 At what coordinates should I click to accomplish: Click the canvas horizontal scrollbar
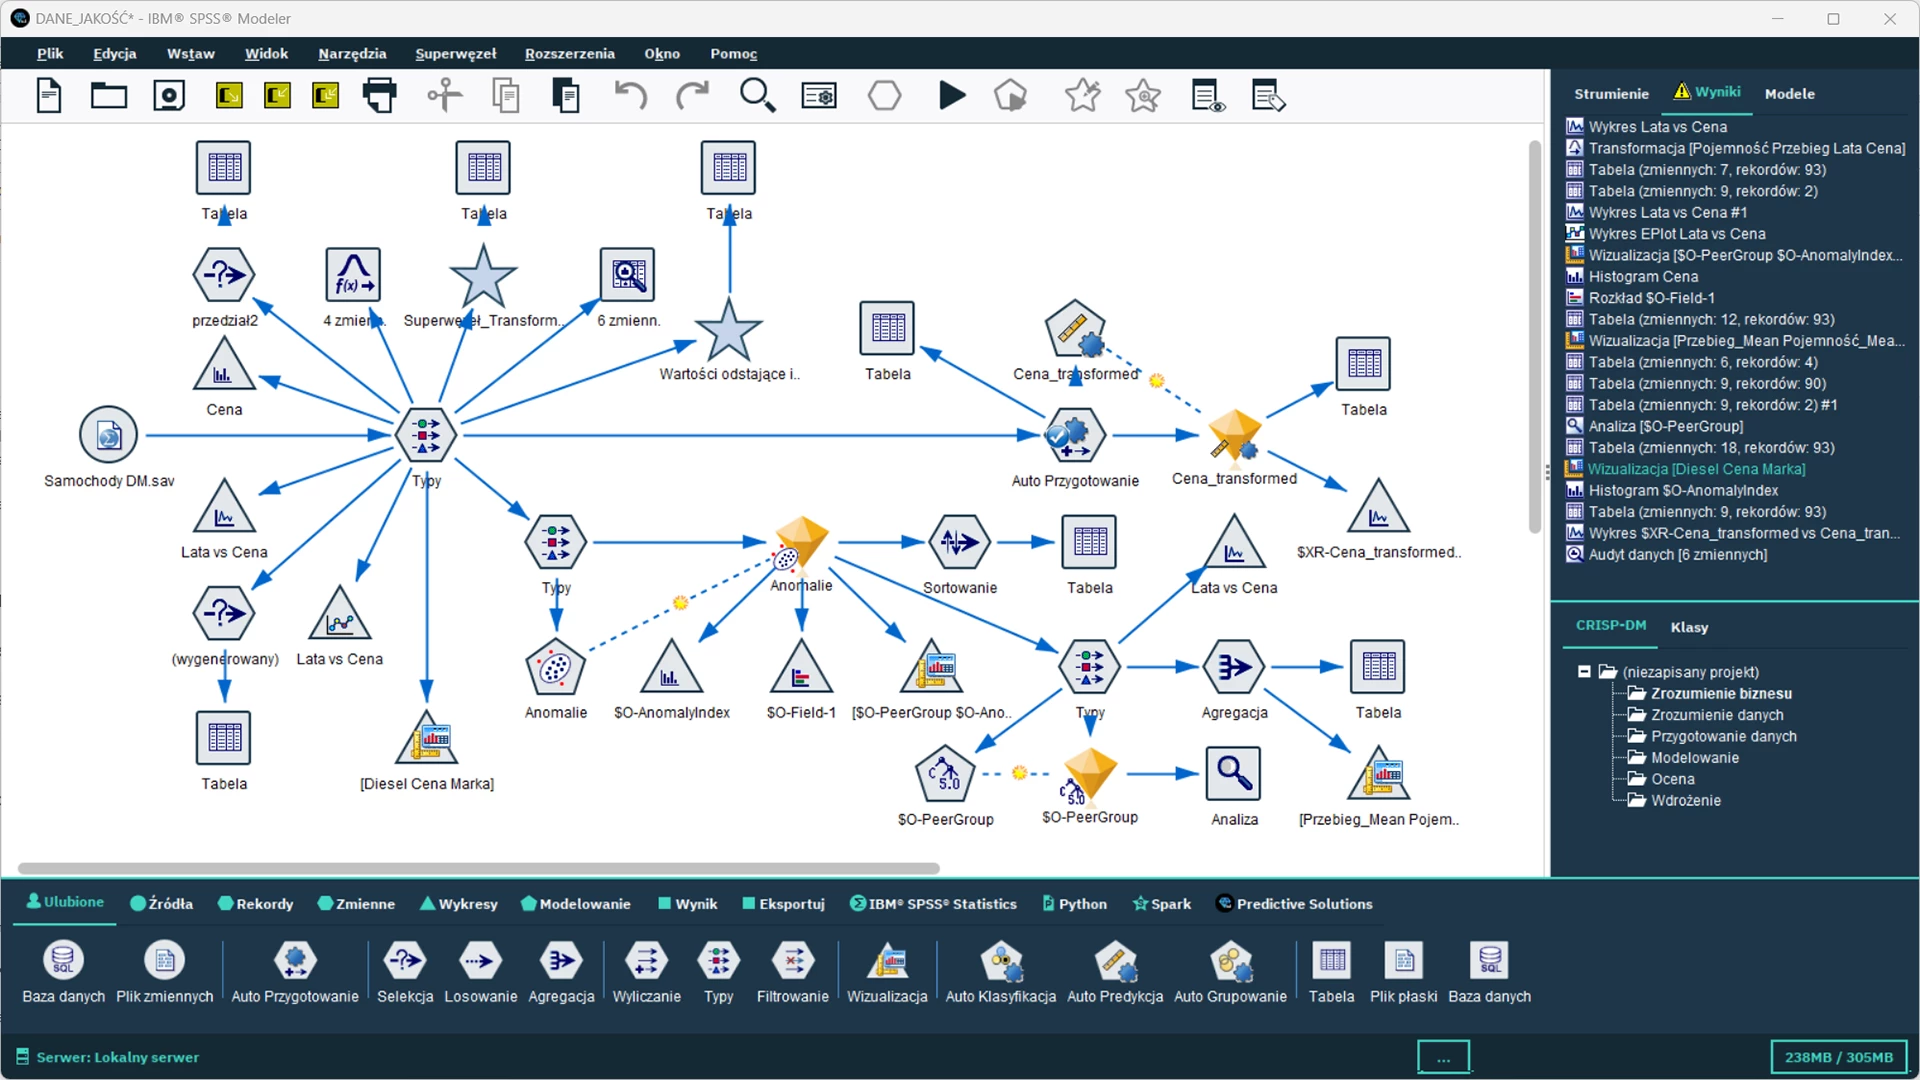coord(478,868)
